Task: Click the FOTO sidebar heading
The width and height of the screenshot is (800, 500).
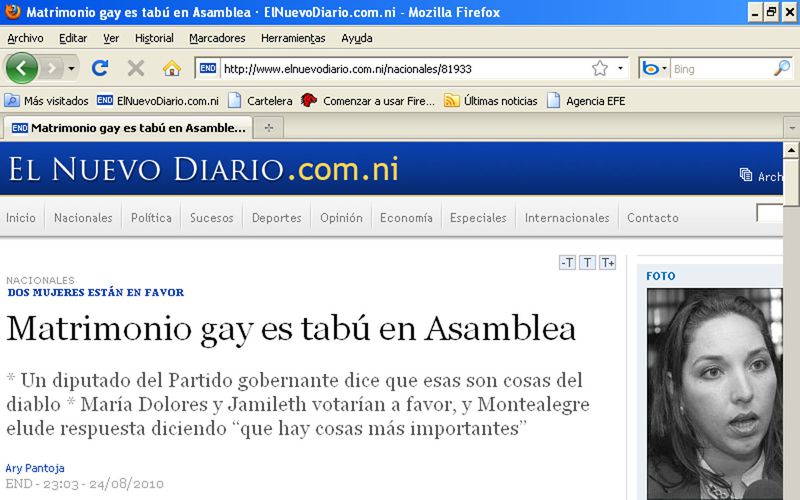Action: pyautogui.click(x=661, y=276)
